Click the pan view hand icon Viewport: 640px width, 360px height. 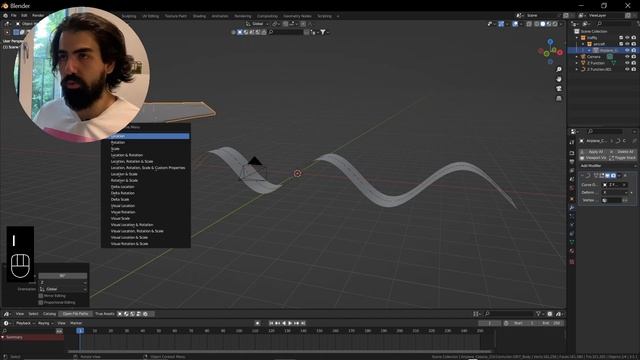pos(559,79)
